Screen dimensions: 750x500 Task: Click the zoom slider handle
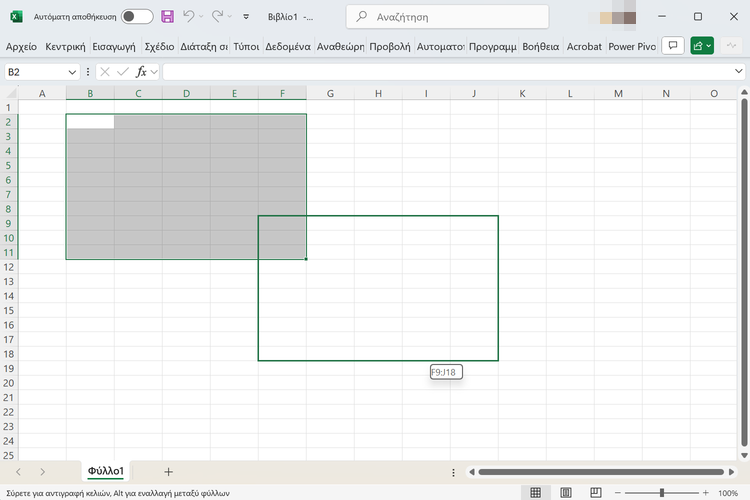coord(662,493)
